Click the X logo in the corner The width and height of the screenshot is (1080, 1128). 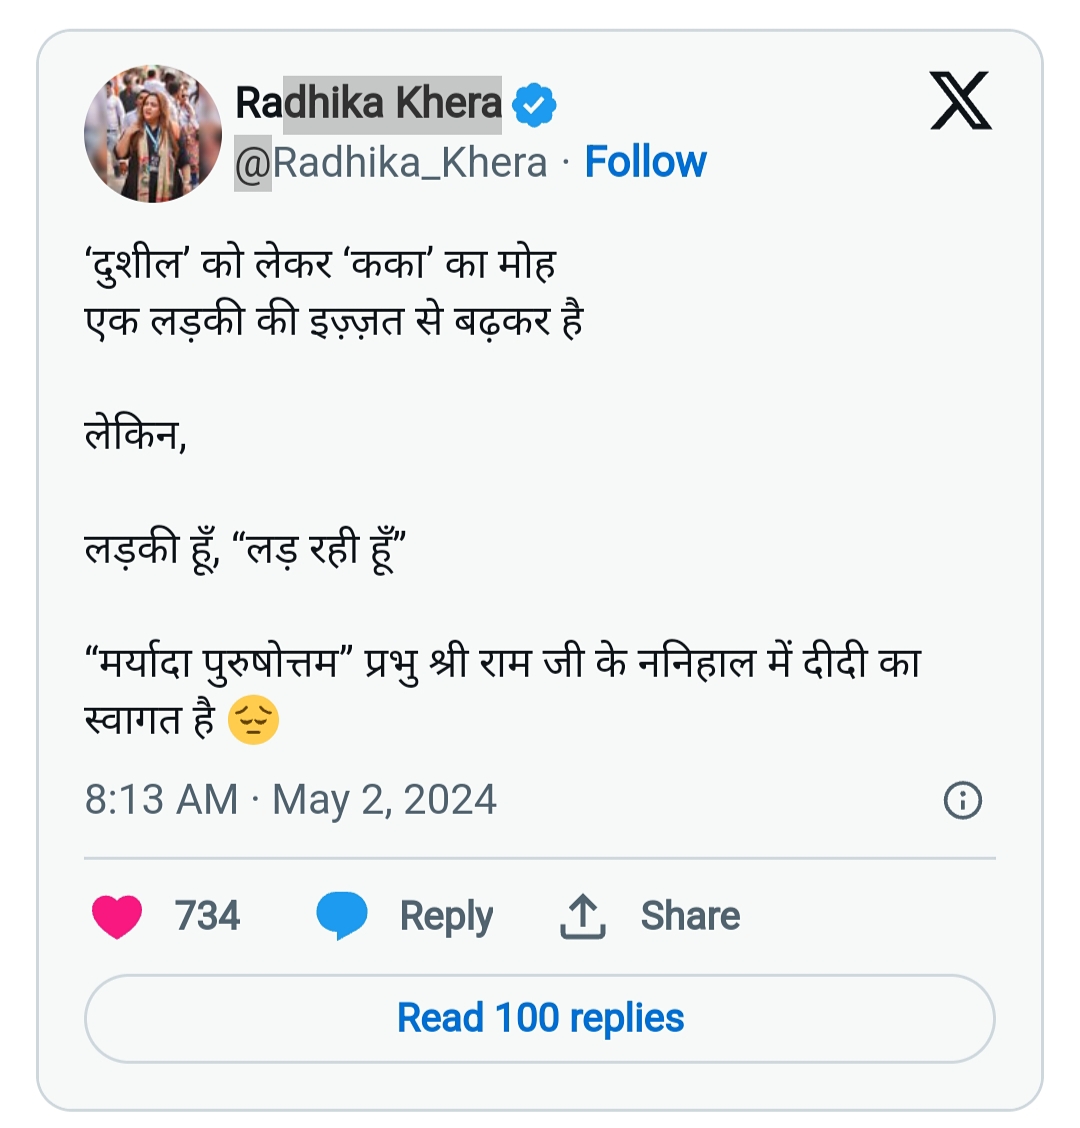click(x=960, y=101)
